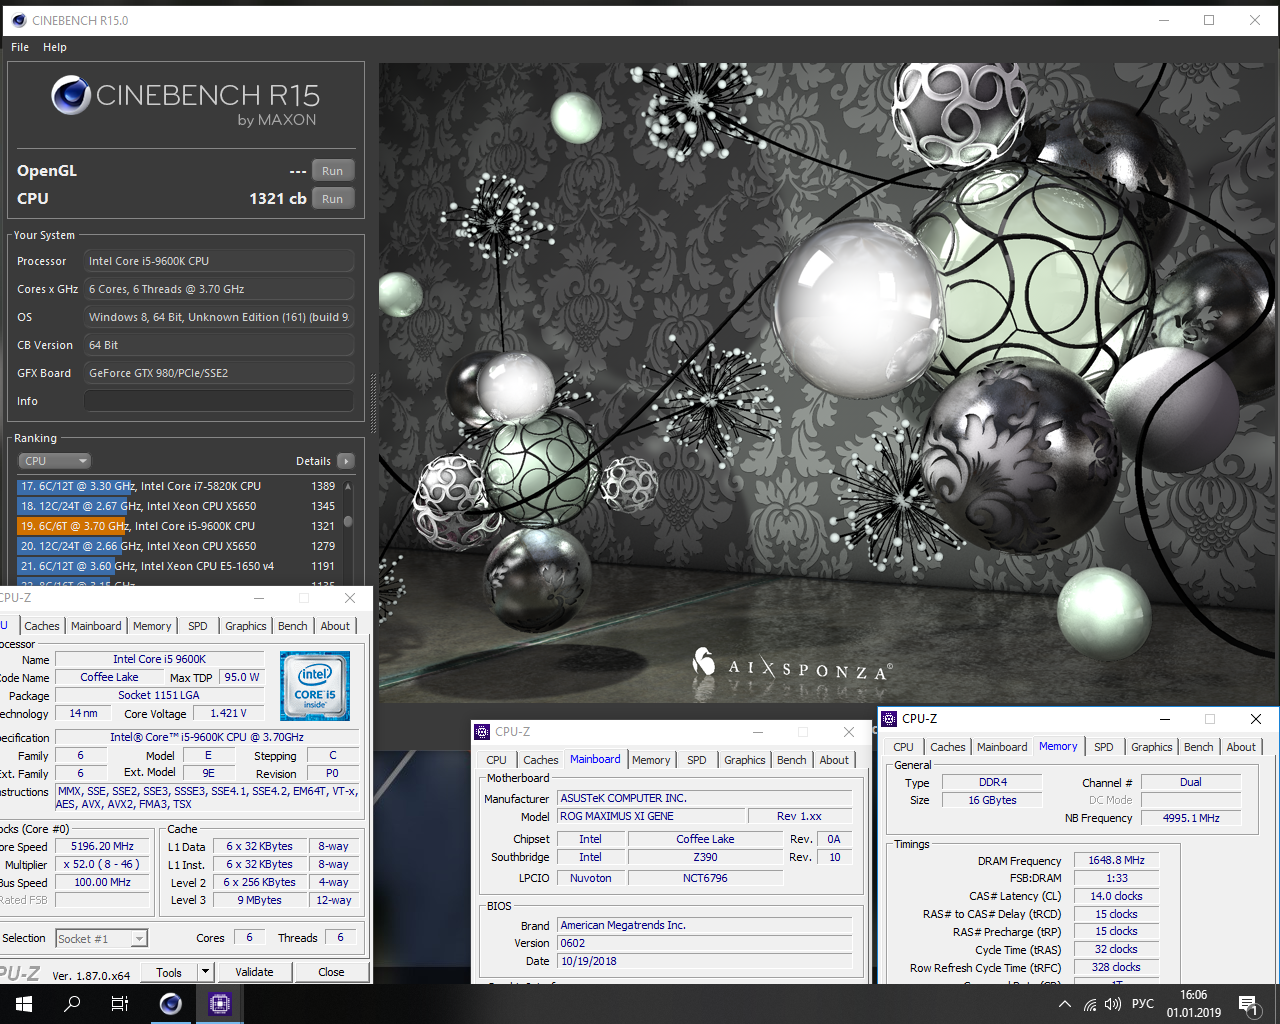Image resolution: width=1280 pixels, height=1024 pixels.
Task: Open the CPU ranking type dropdown
Action: click(x=55, y=461)
